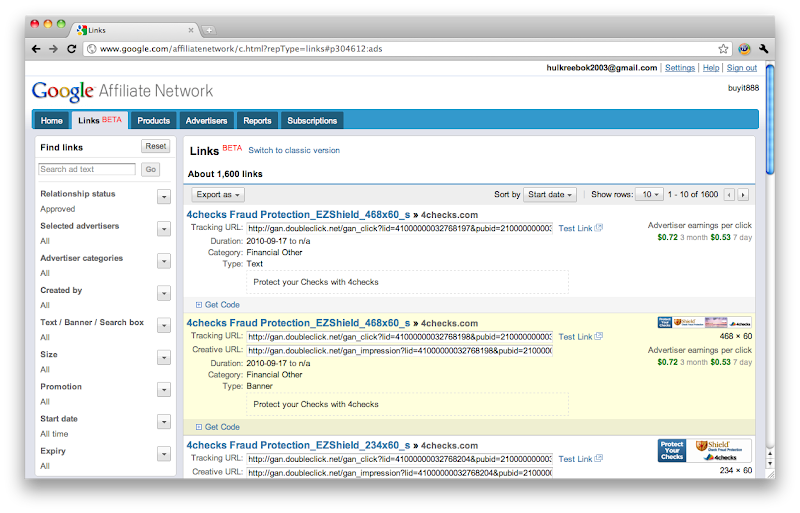Click the page vertical scrollbar thumb
The image size is (800, 513).
[770, 119]
